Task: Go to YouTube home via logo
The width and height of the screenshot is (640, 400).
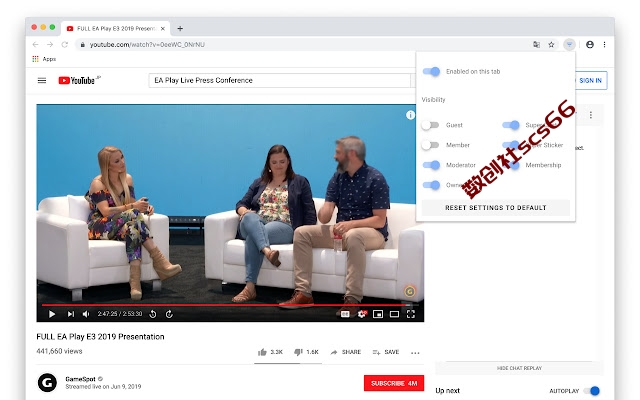Action: [79, 80]
